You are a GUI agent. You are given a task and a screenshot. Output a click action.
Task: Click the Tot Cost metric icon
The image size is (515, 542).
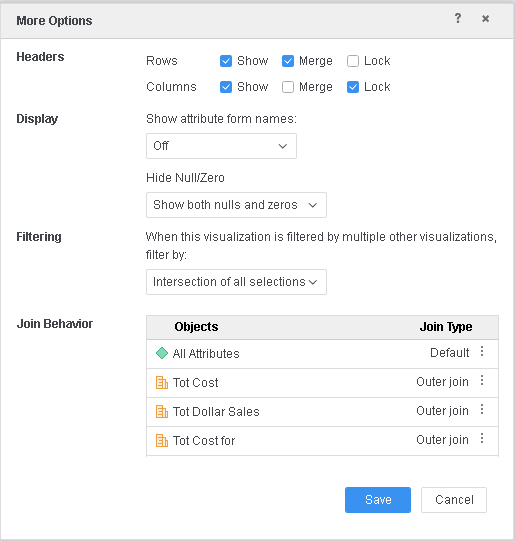[x=162, y=383]
